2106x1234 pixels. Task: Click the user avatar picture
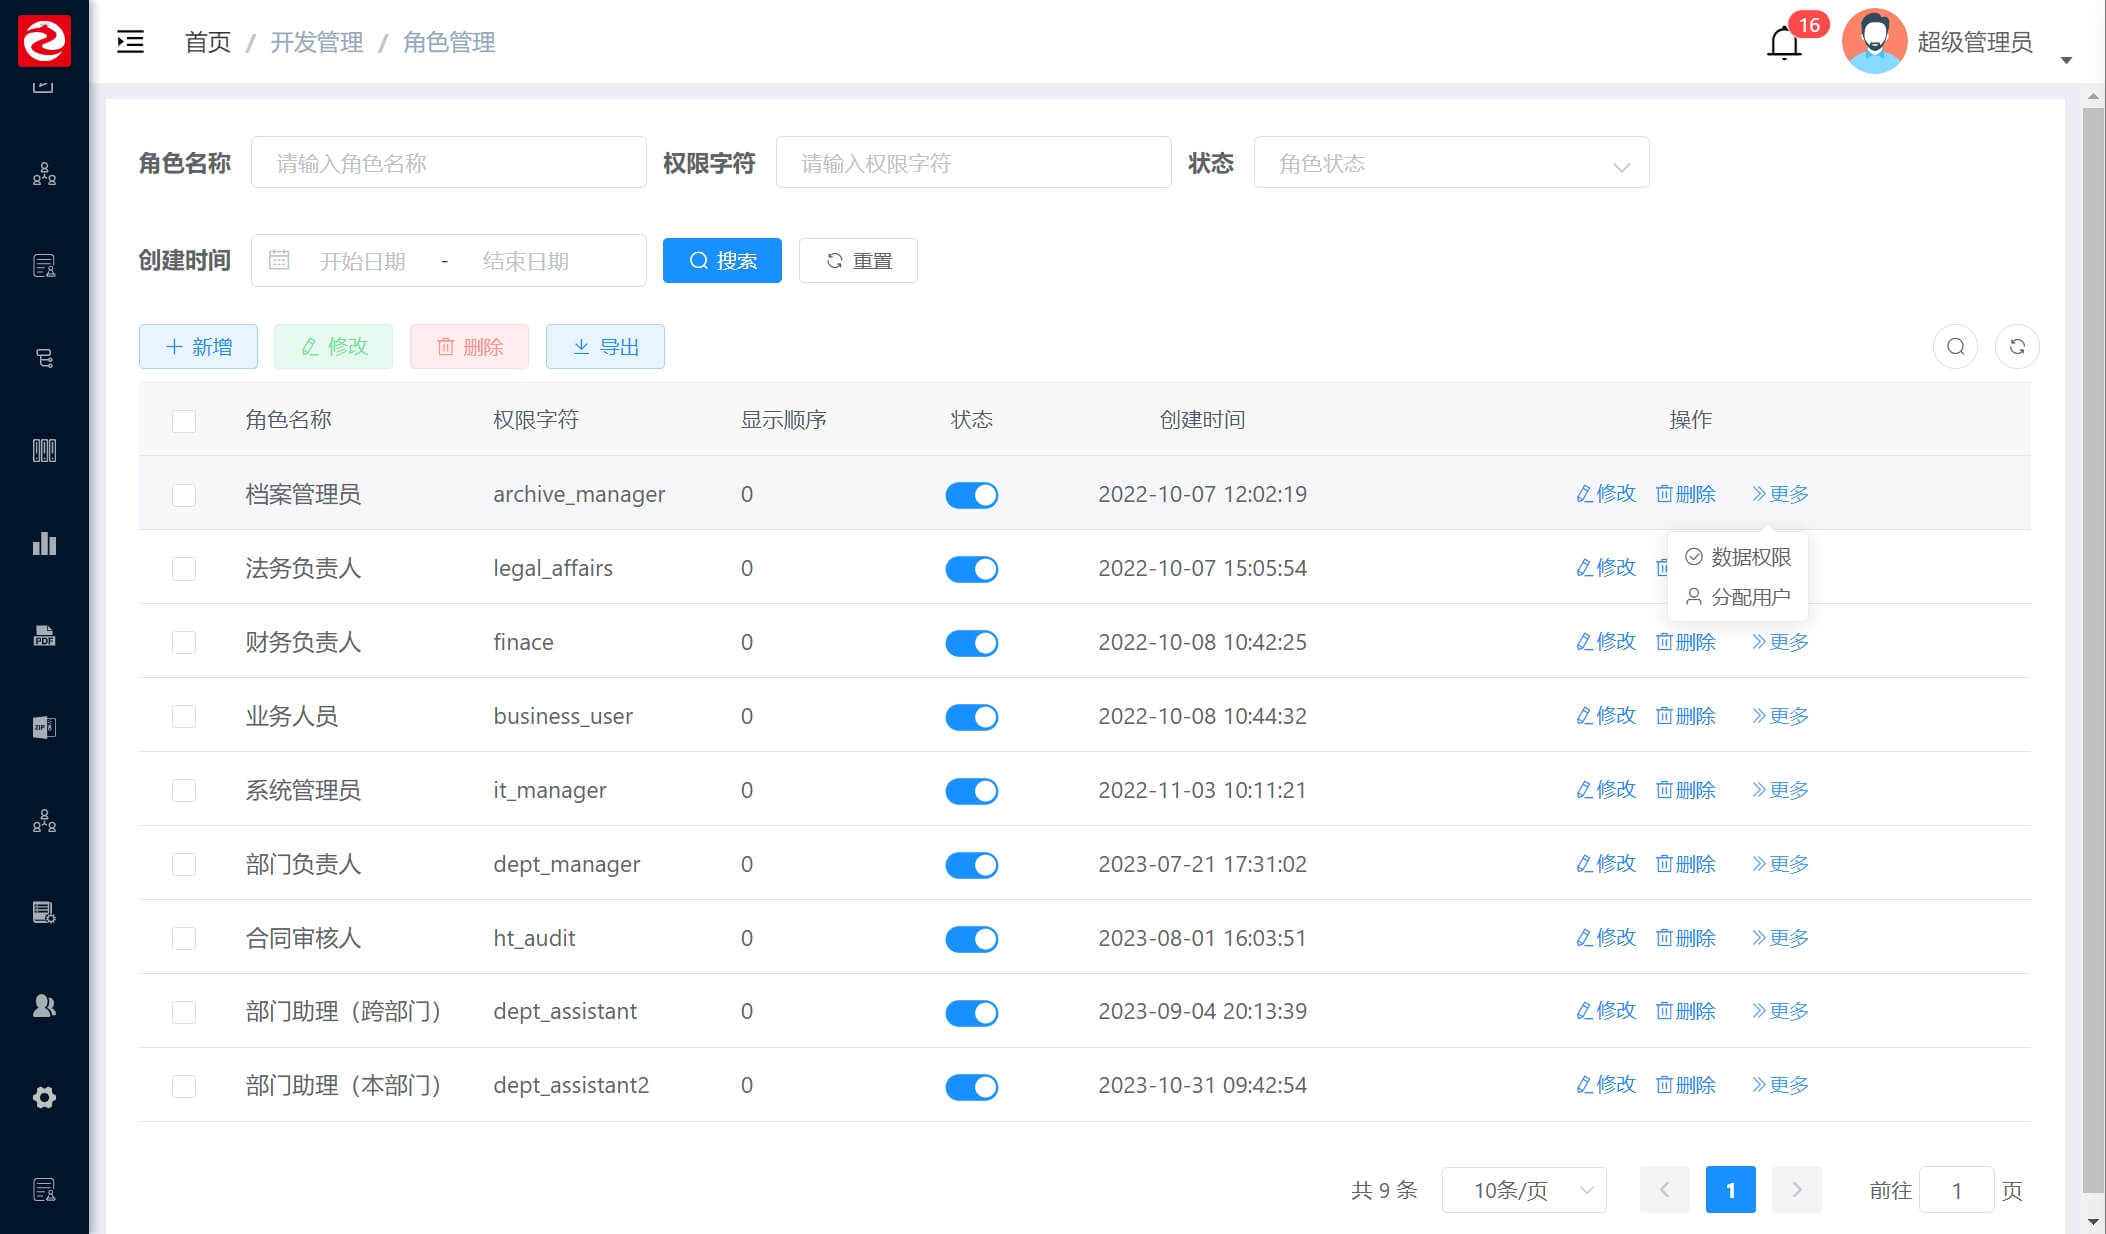pyautogui.click(x=1874, y=42)
